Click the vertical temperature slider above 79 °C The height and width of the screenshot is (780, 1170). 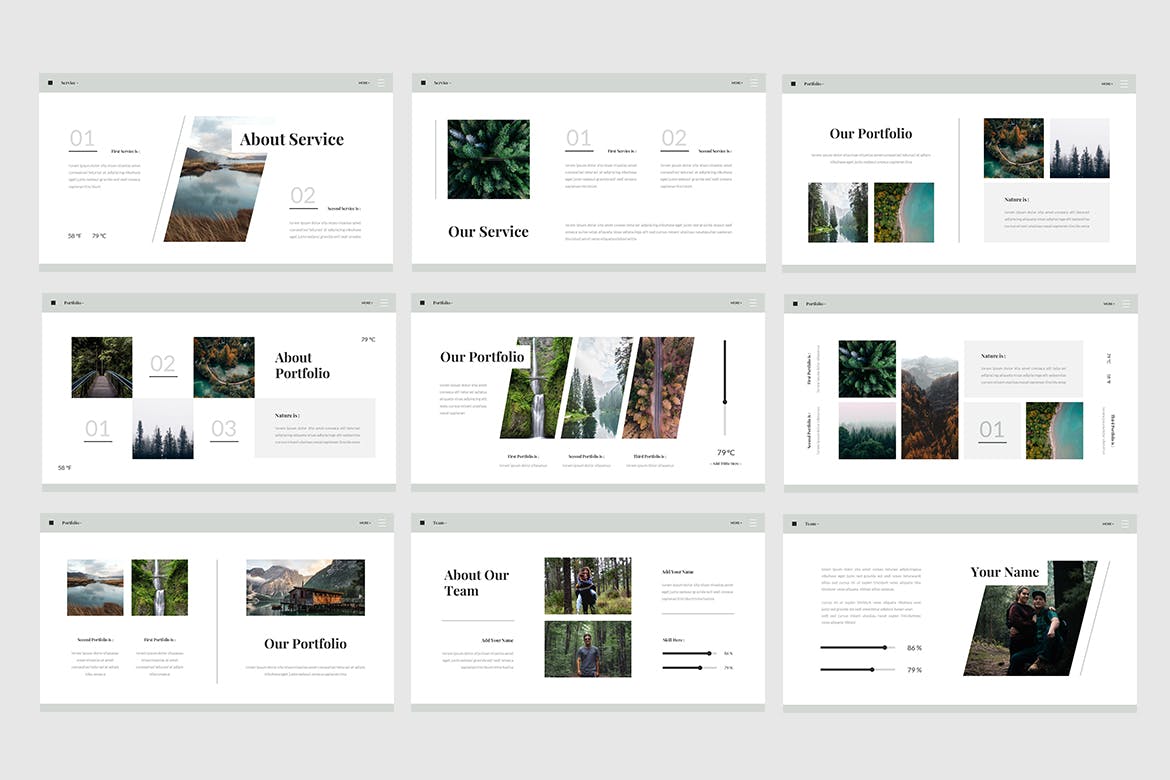(x=725, y=387)
